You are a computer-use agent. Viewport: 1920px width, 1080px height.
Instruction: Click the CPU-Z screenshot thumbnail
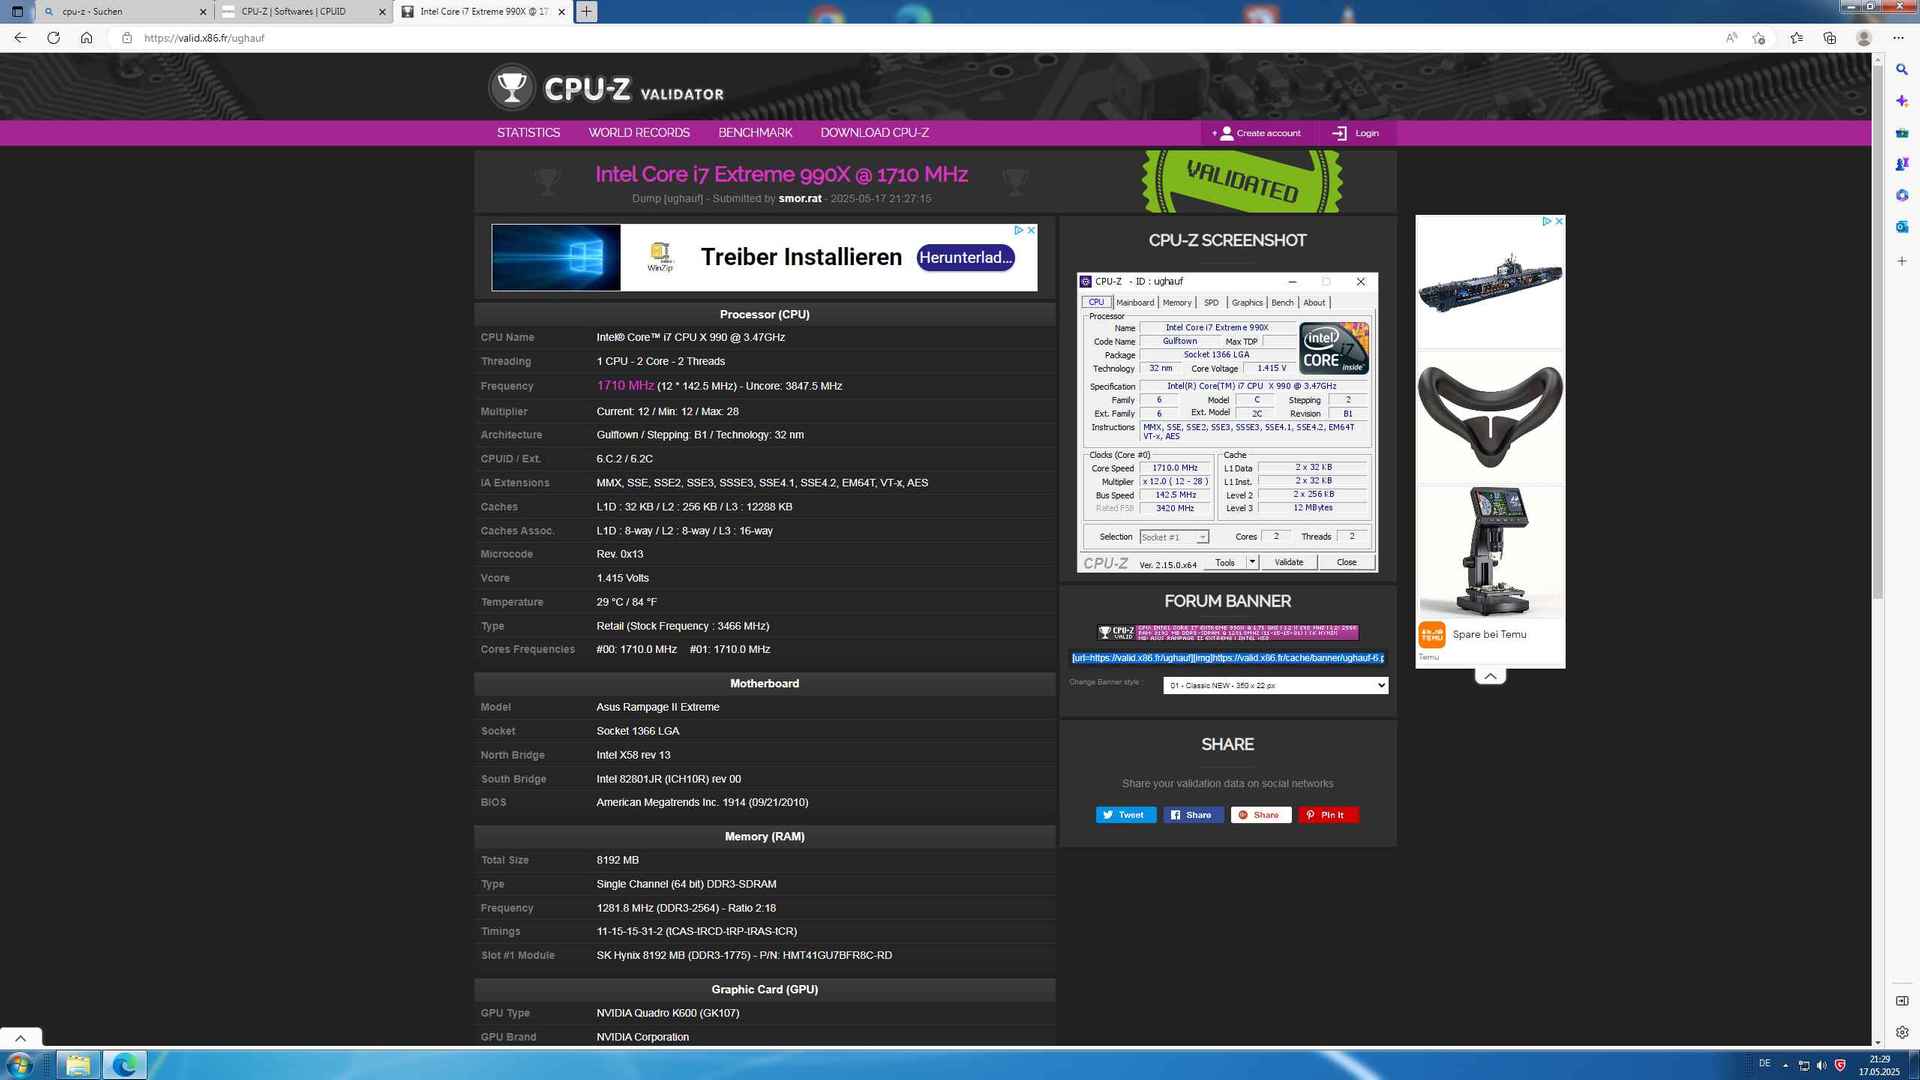coord(1227,422)
